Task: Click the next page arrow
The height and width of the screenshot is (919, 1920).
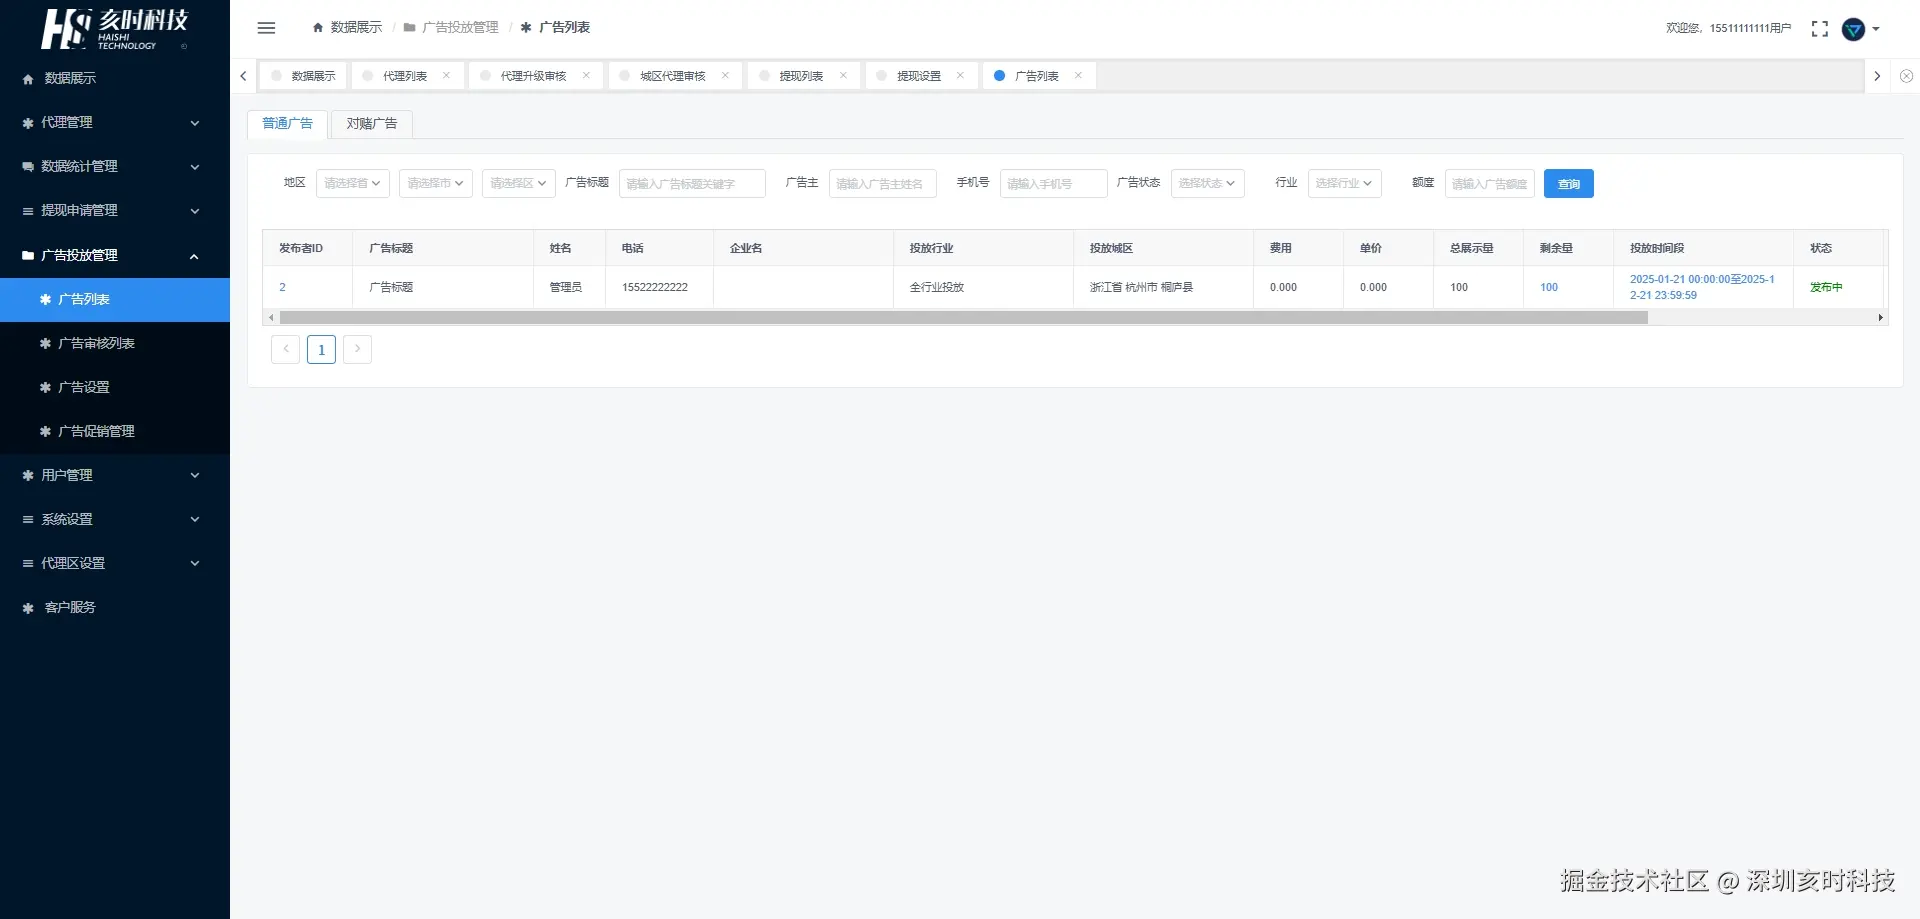Action: pos(357,349)
